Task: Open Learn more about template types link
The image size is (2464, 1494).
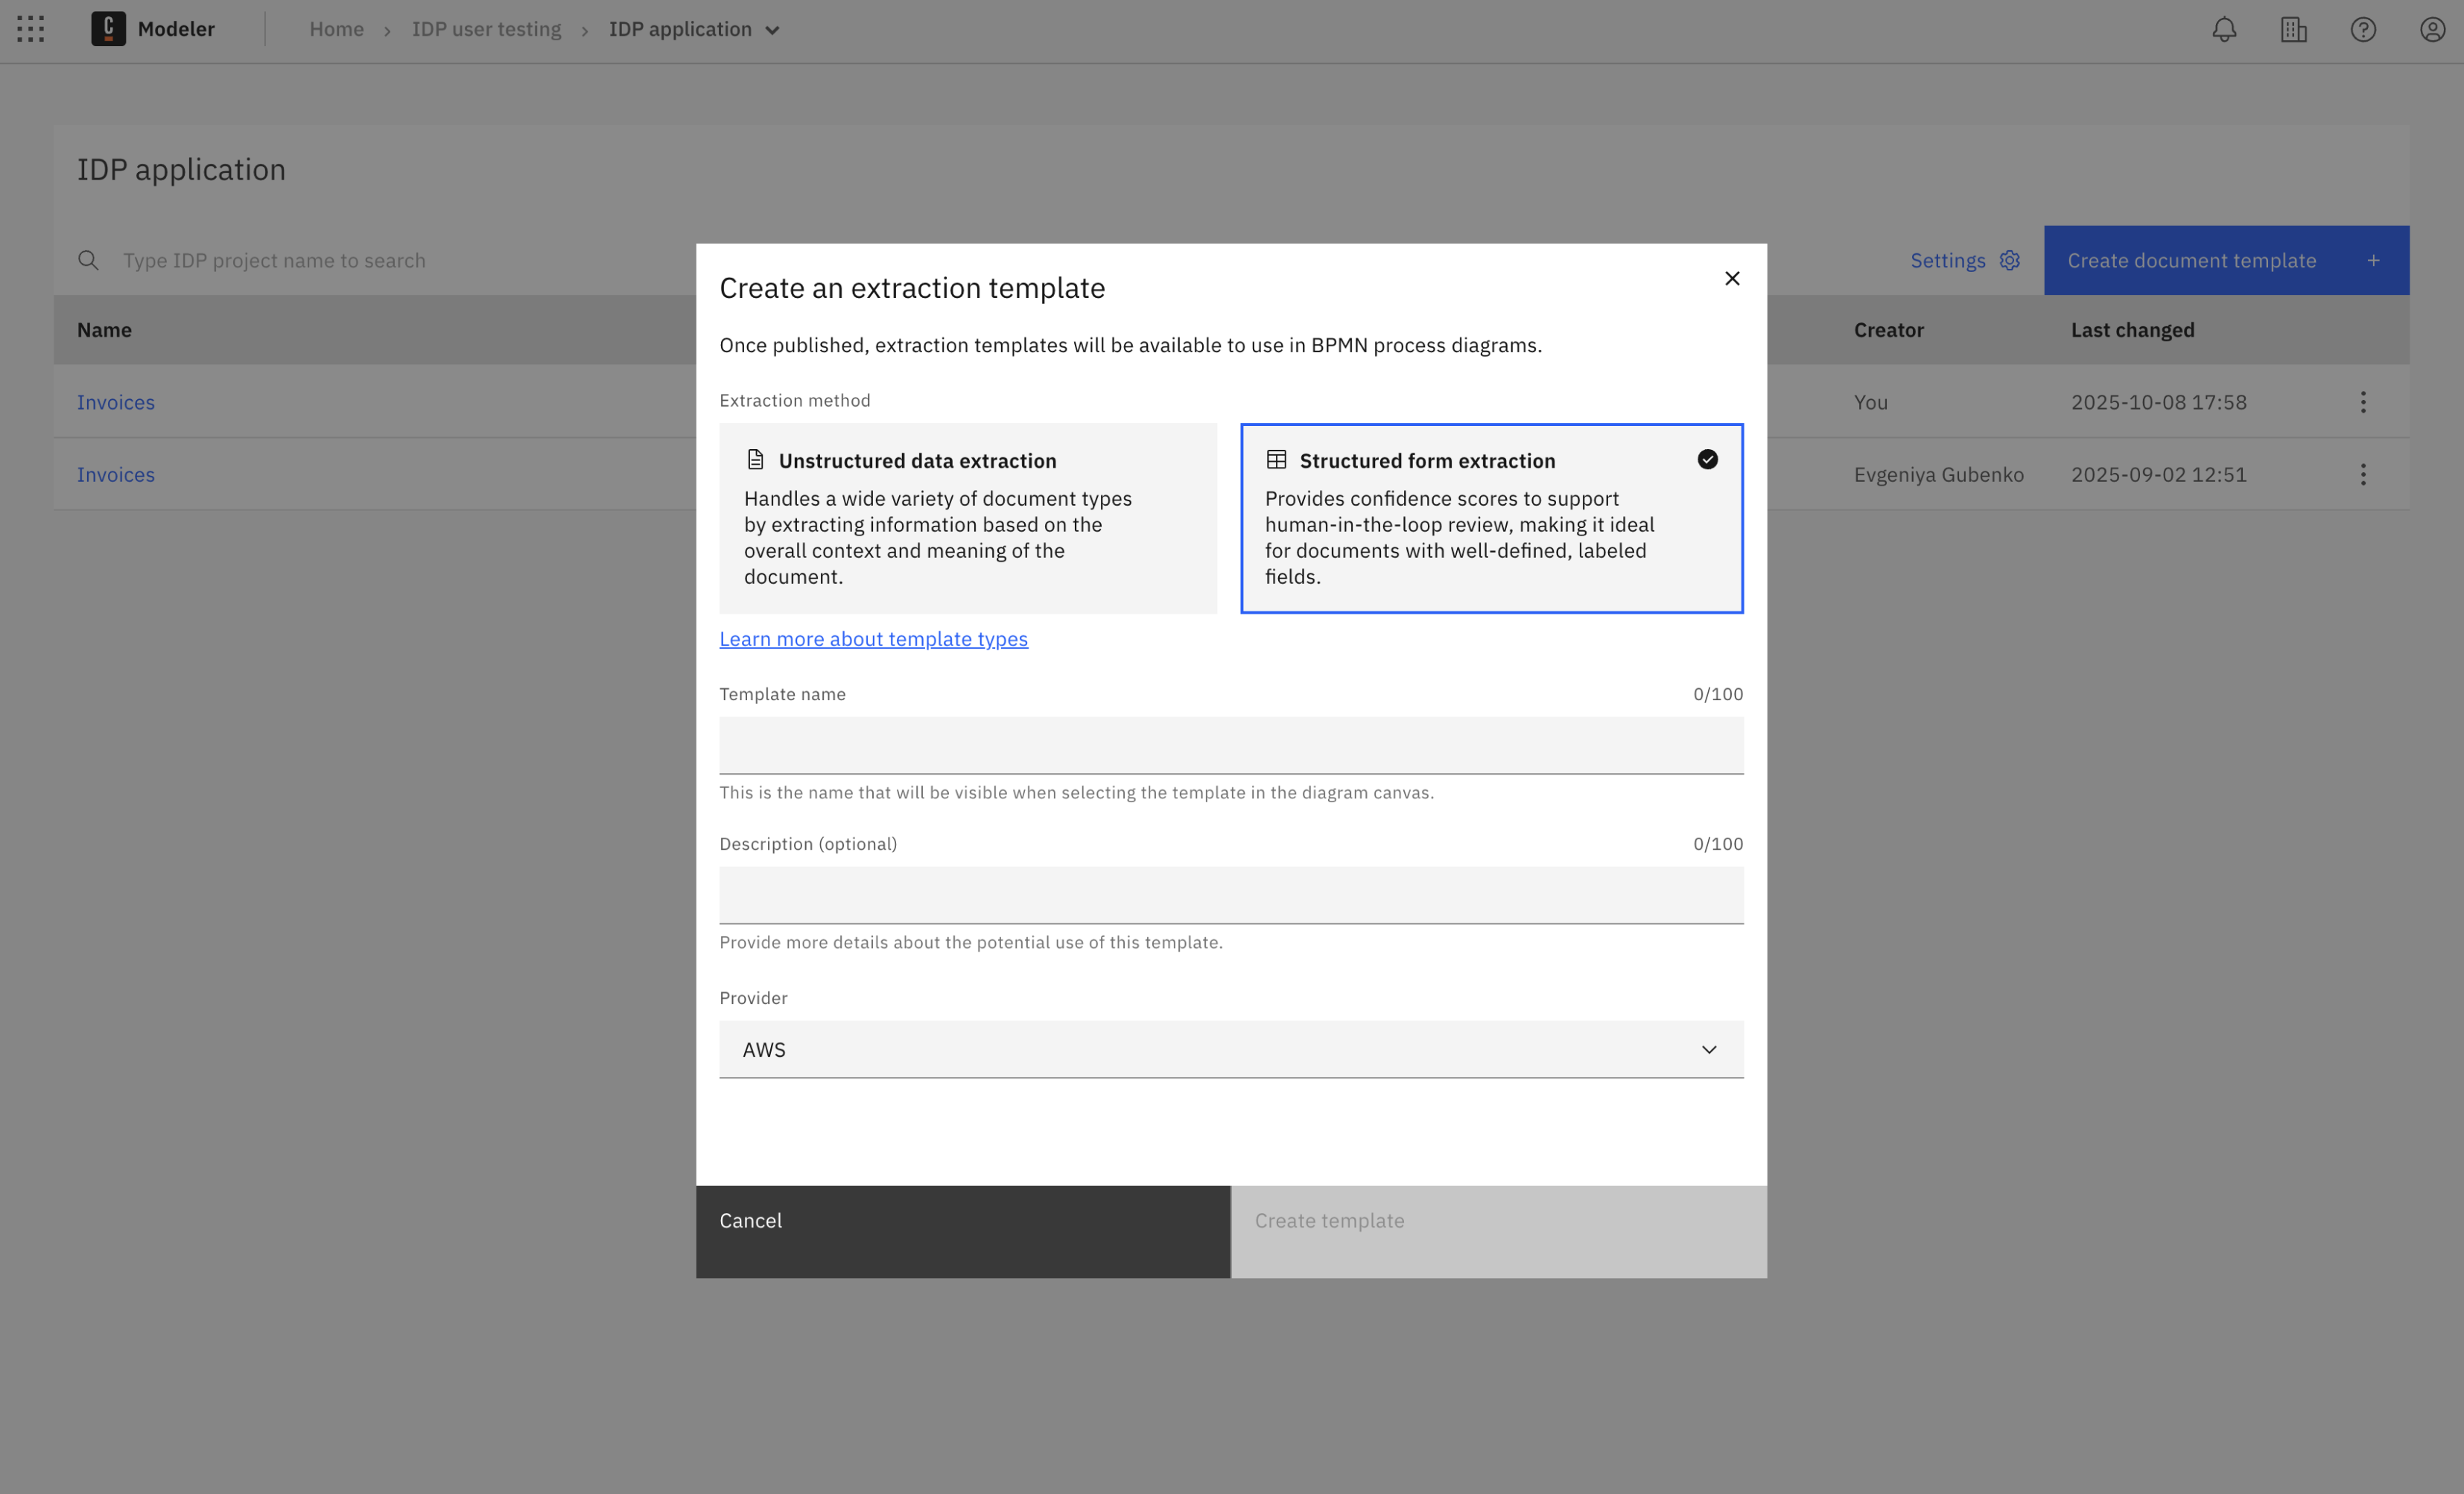Action: pyautogui.click(x=873, y=639)
